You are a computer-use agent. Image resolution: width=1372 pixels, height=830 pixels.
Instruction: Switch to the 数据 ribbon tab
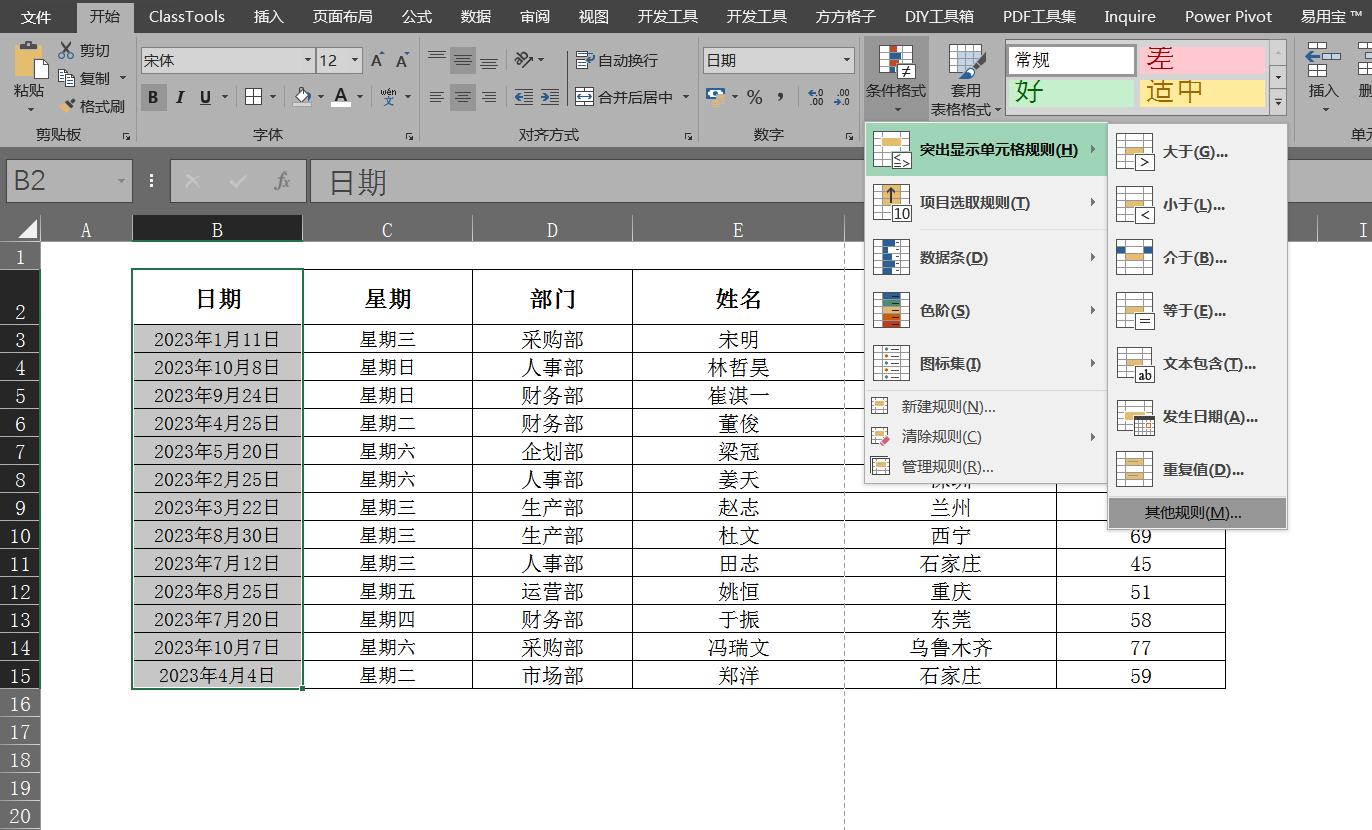click(475, 16)
